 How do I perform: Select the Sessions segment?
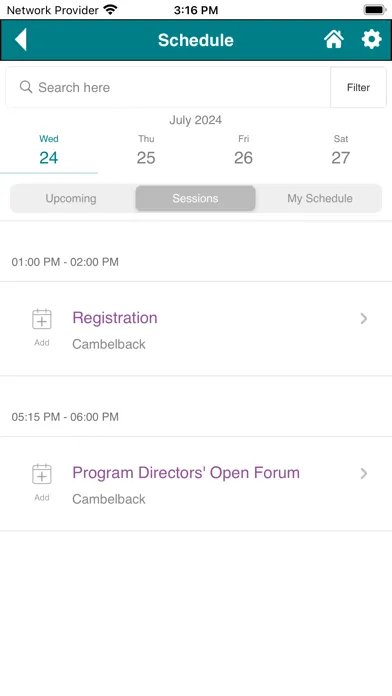click(195, 198)
